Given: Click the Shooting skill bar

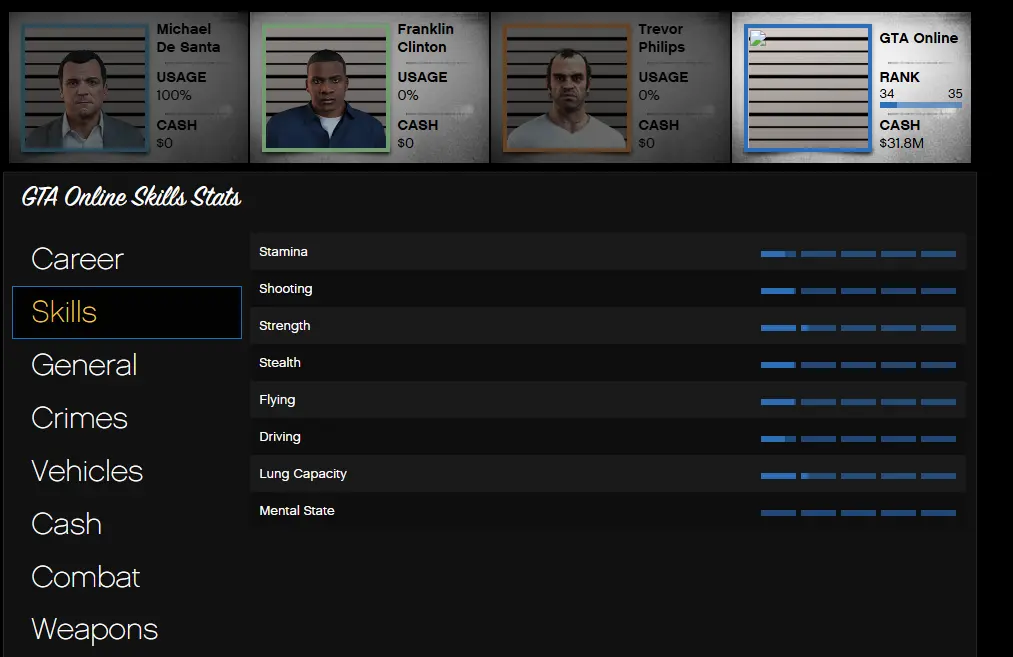Looking at the screenshot, I should pos(858,291).
